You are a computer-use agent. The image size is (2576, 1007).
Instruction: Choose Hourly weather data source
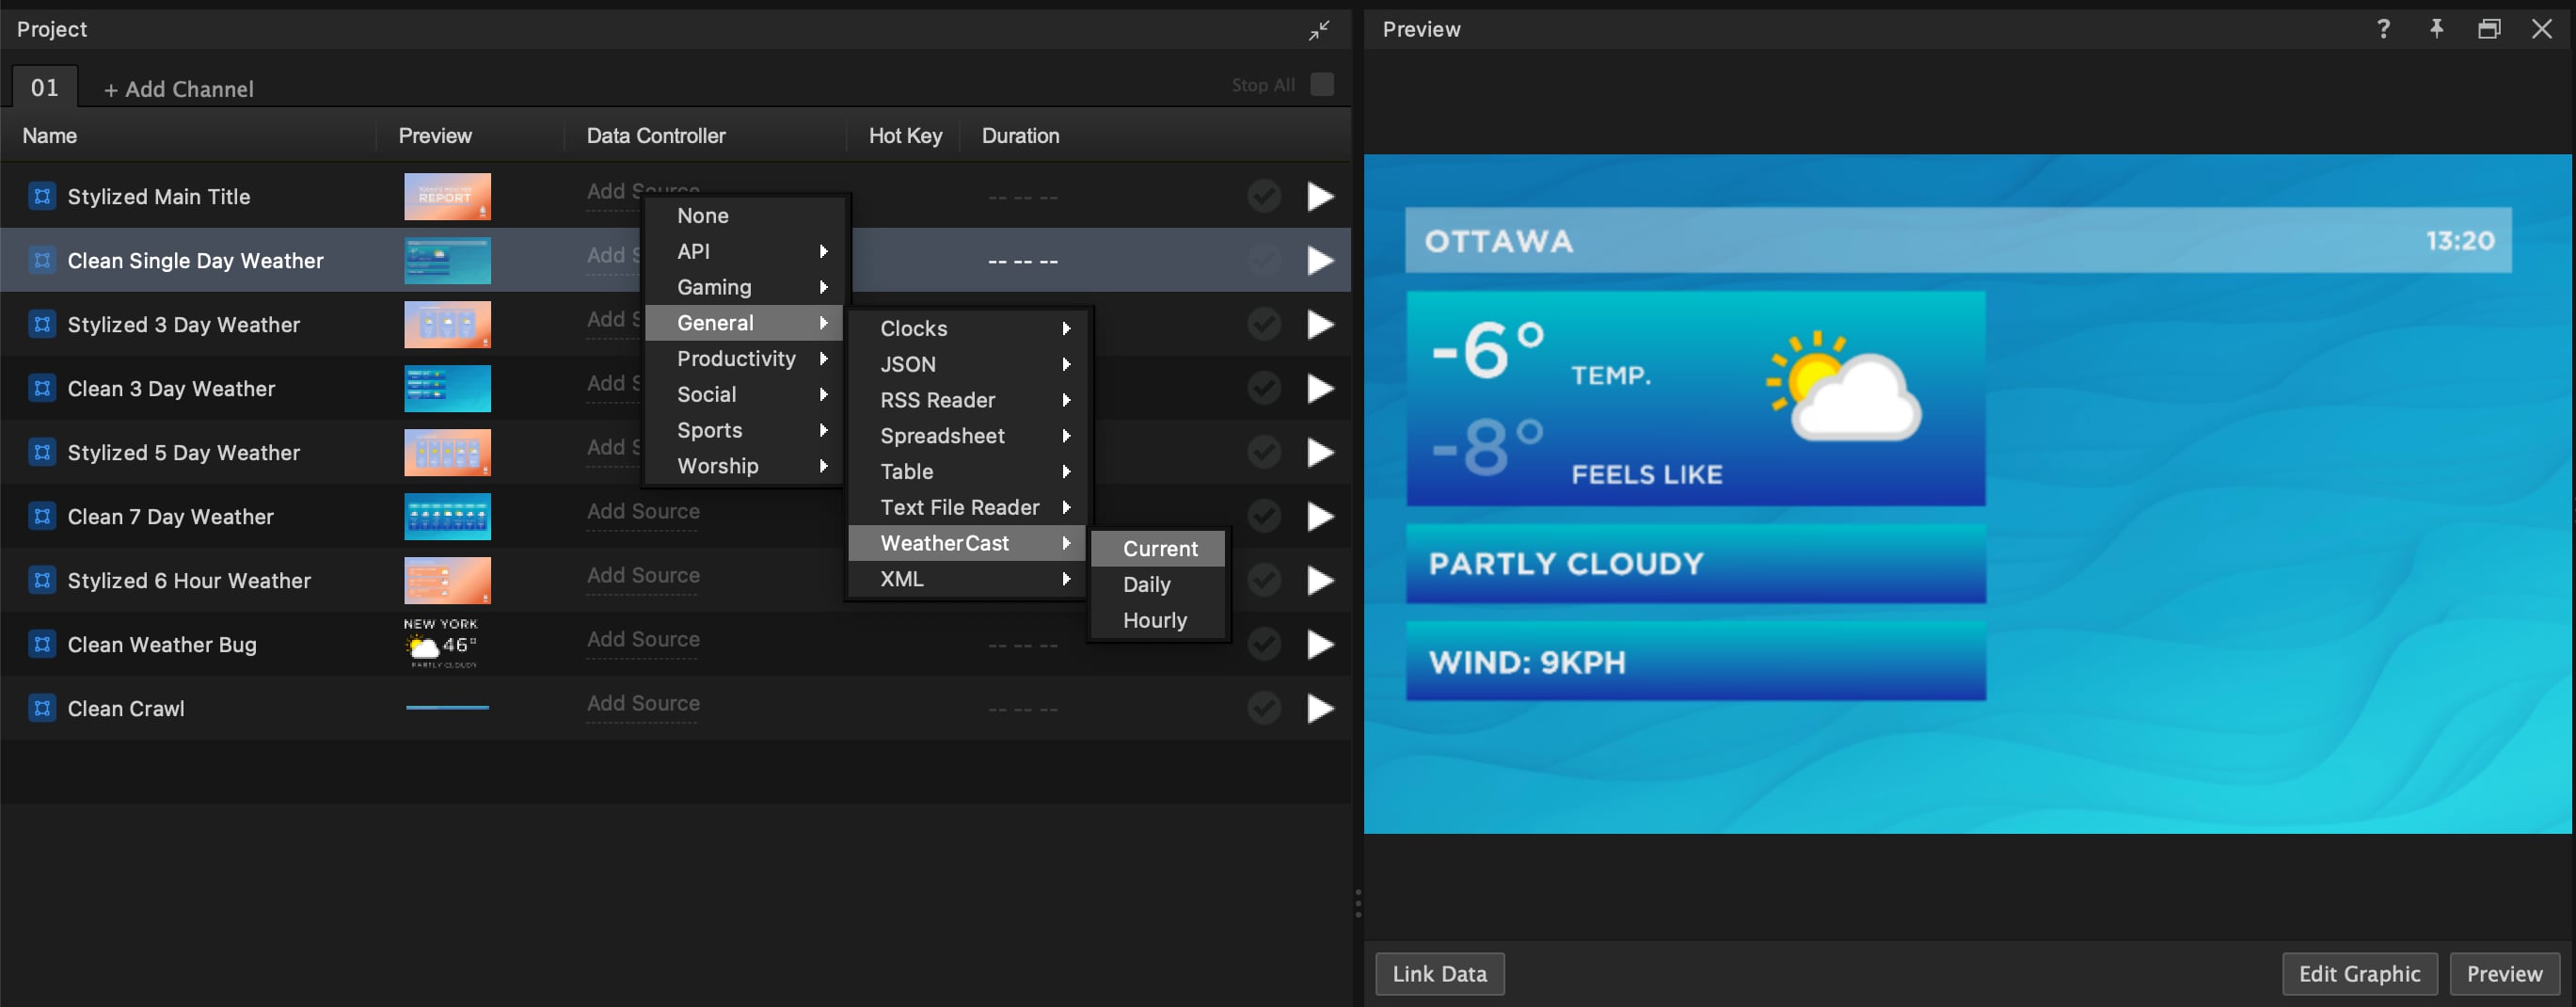(1158, 620)
